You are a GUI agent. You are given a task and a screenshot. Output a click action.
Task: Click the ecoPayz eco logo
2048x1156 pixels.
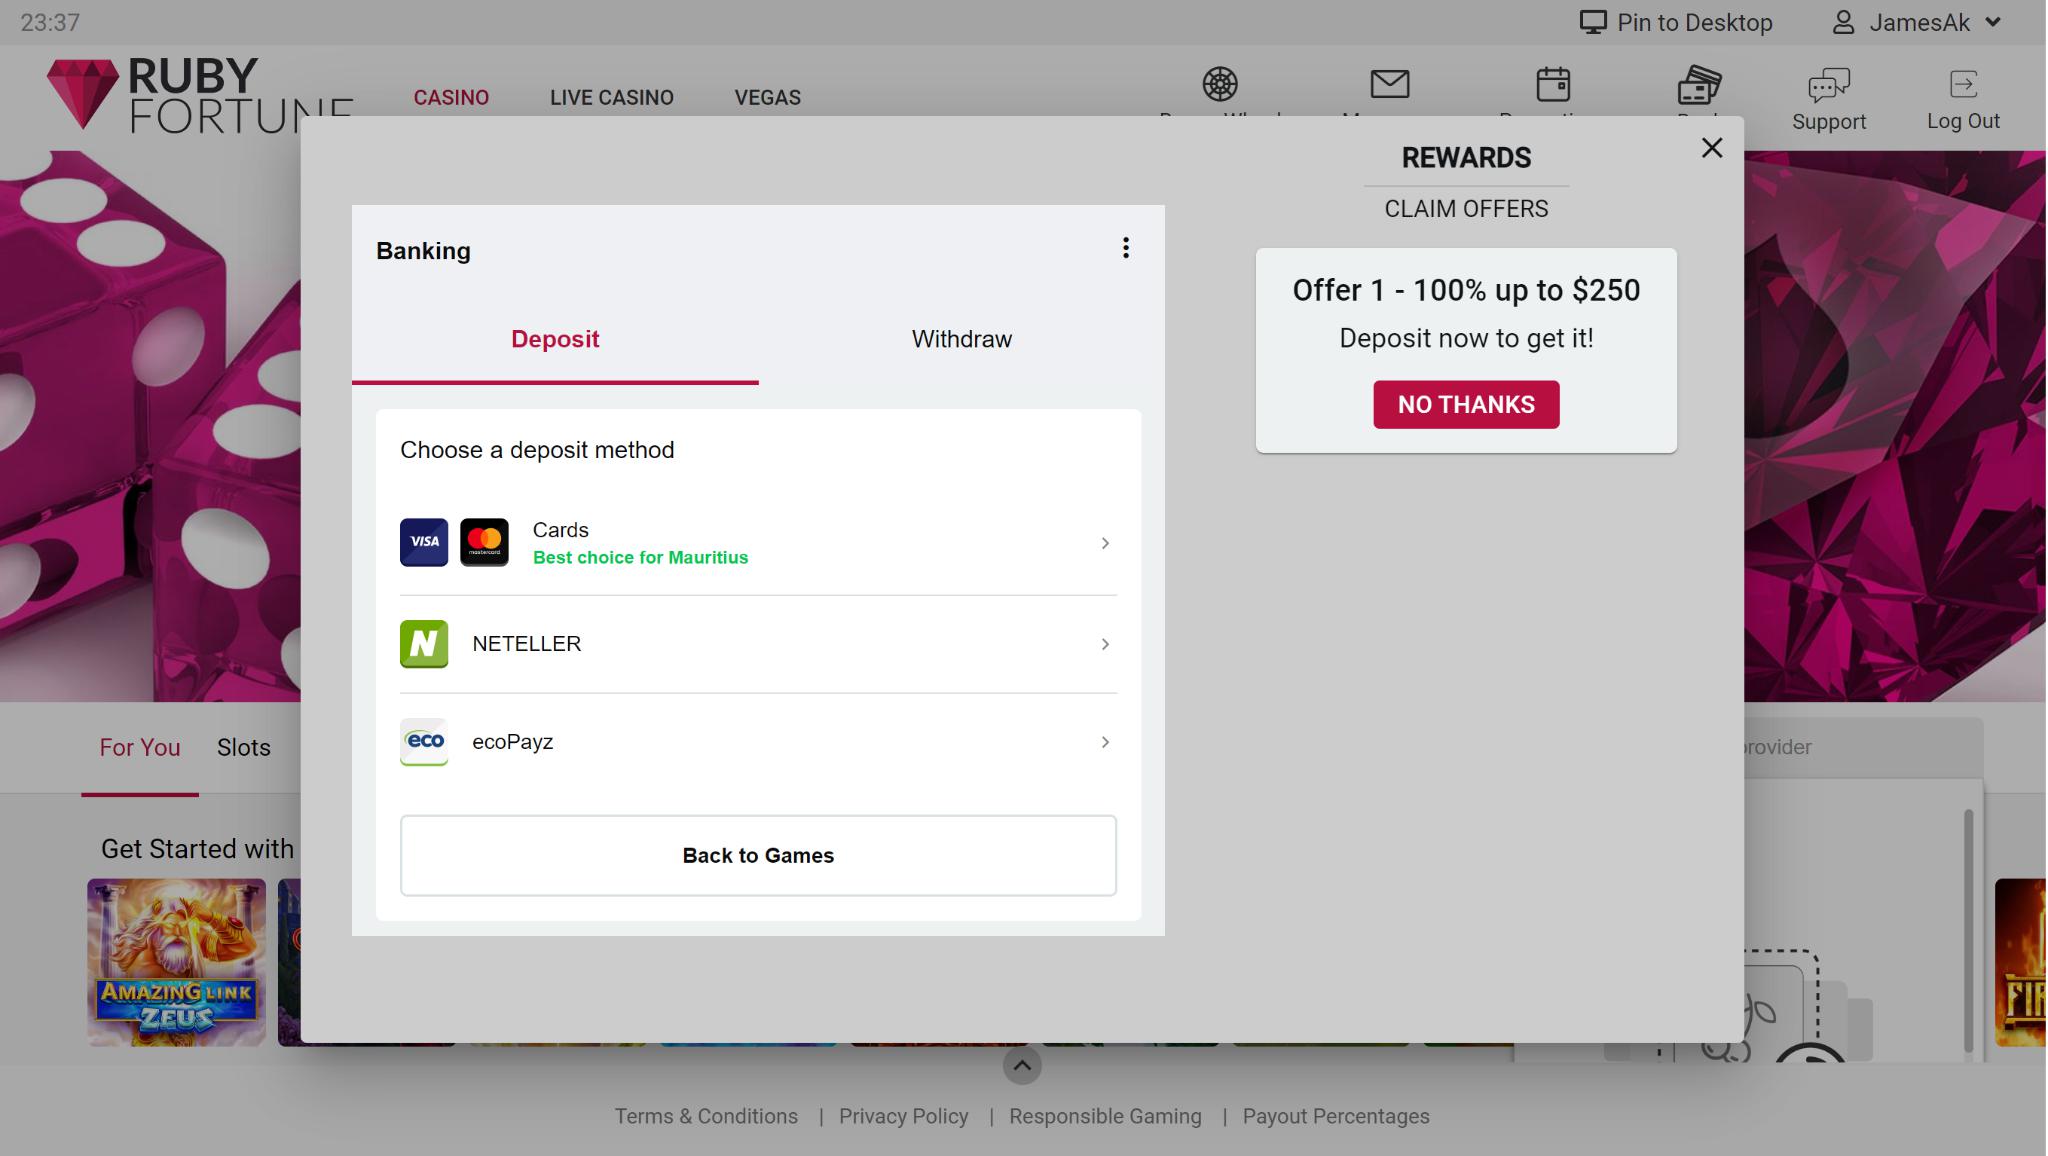click(x=424, y=742)
